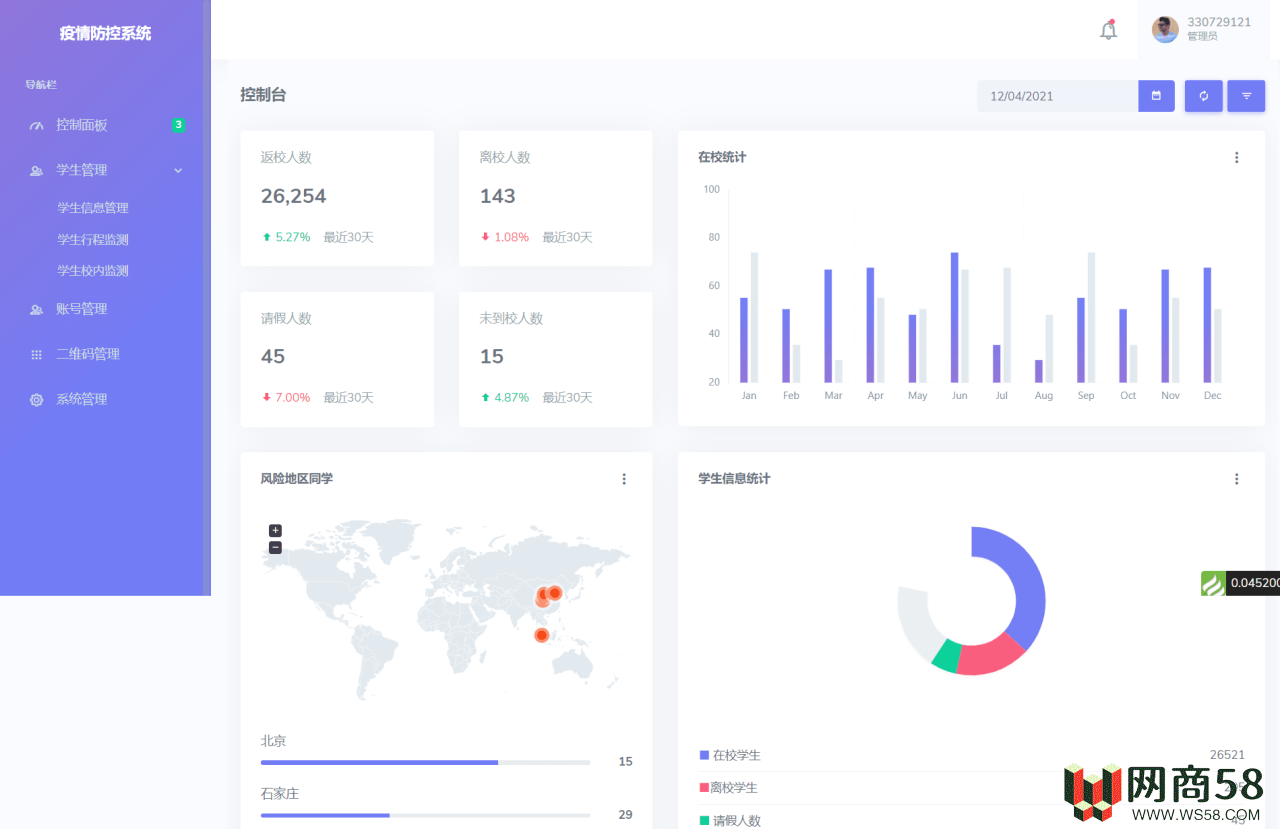Open 学生校内监测 submenu item
Screen dimensions: 1280x829
(93, 271)
